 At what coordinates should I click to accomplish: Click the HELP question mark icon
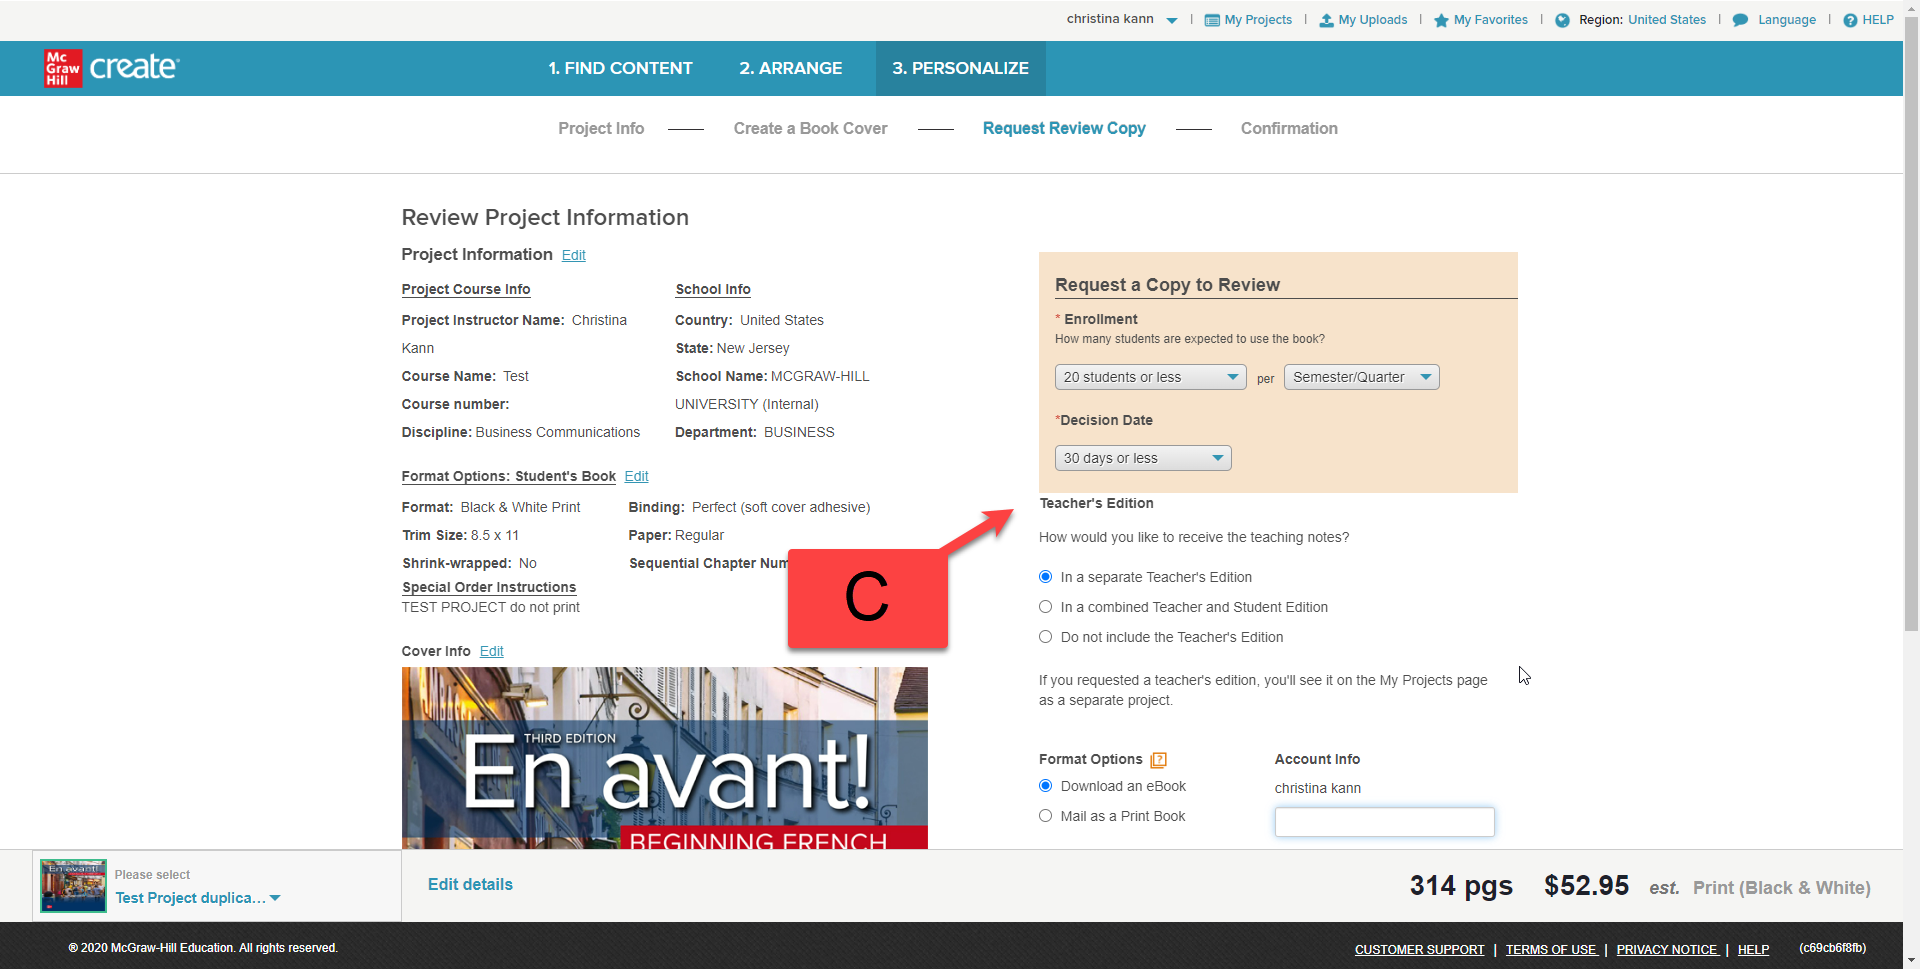click(1850, 20)
